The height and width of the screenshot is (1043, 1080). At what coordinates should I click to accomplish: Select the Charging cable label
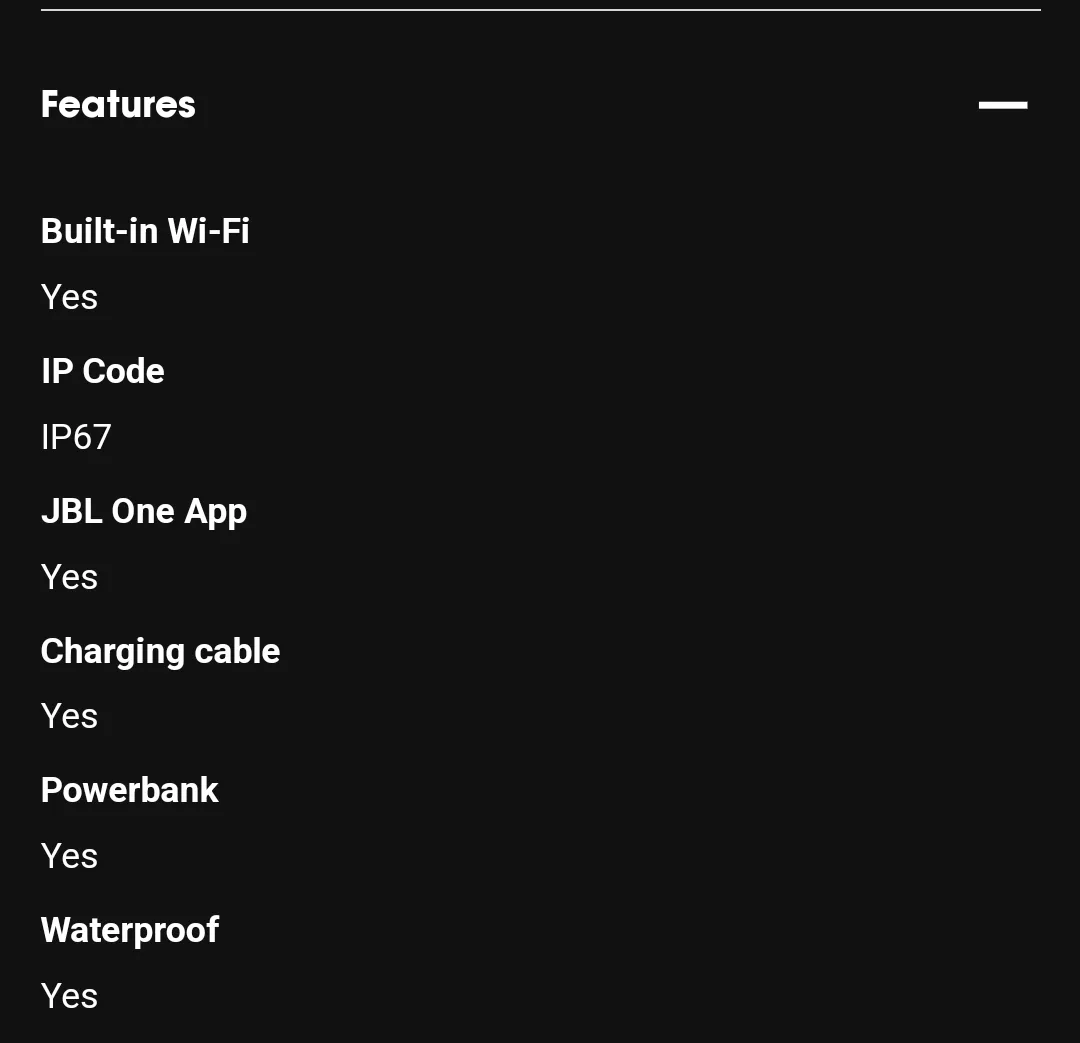[160, 652]
